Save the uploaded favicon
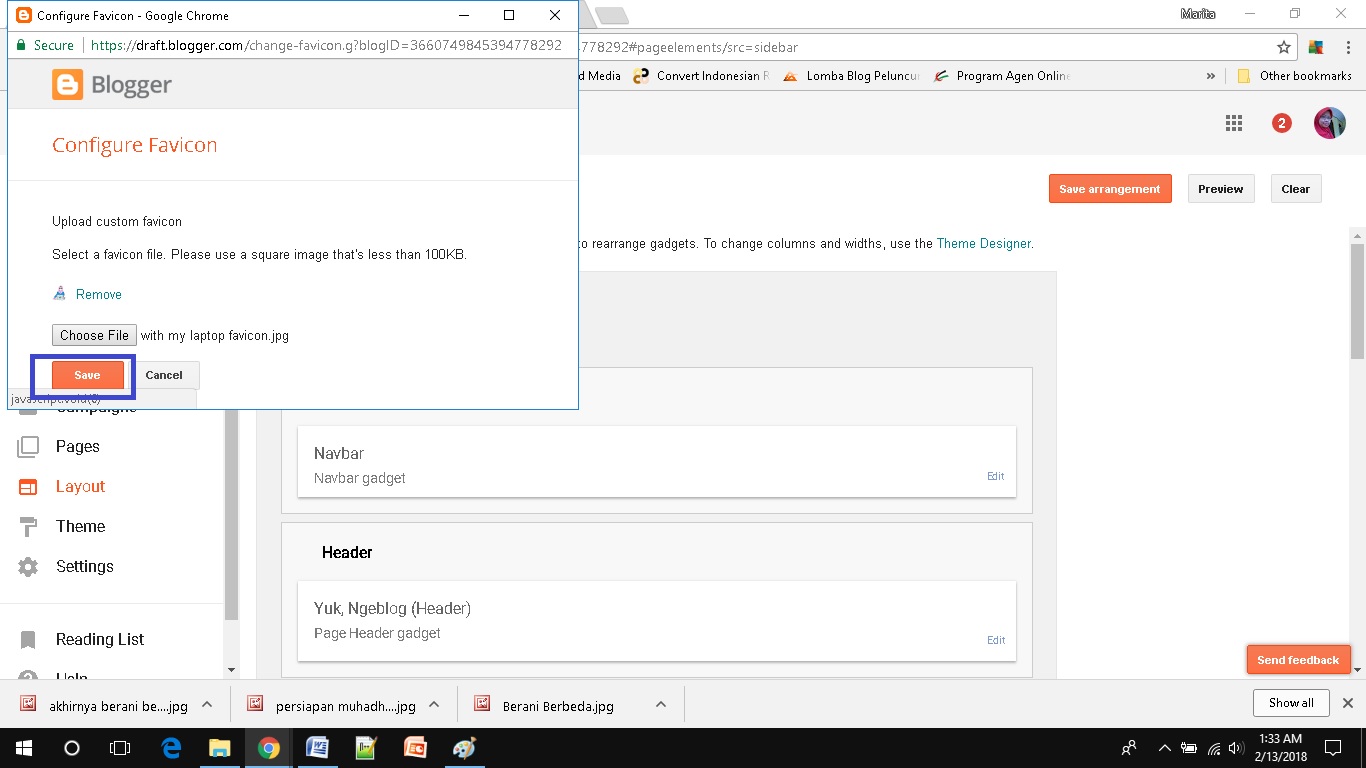This screenshot has height=768, width=1366. [88, 375]
